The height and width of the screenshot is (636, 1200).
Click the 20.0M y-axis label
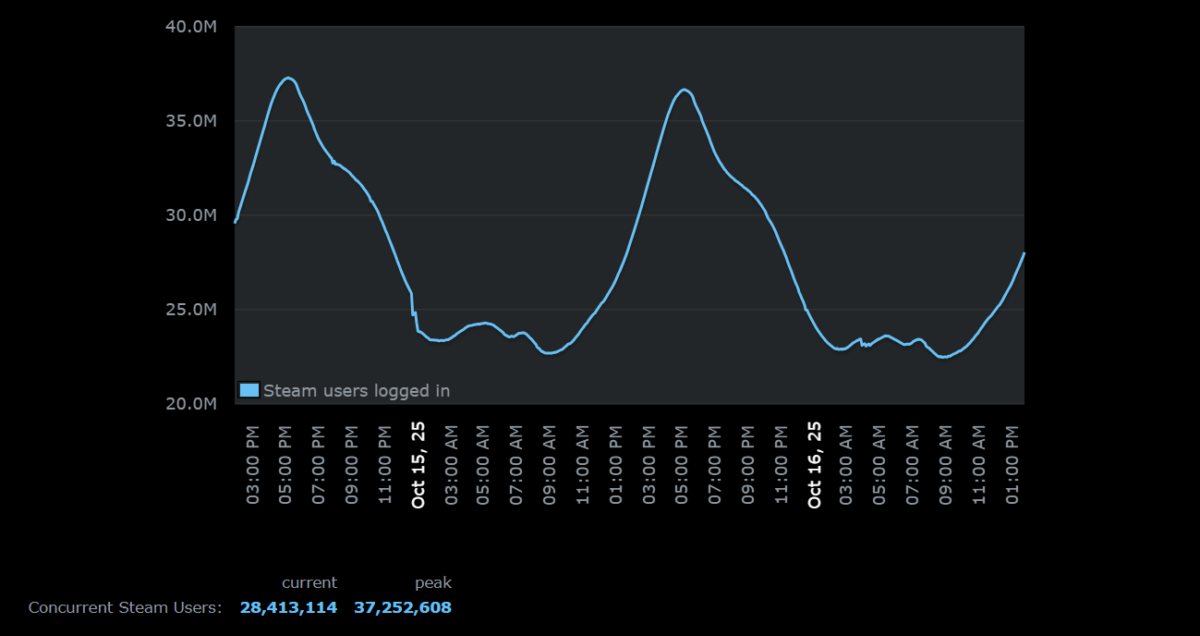point(190,404)
